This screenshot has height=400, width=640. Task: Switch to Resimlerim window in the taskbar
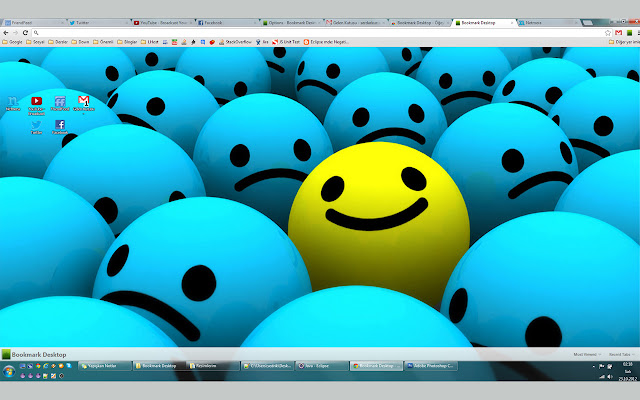click(213, 366)
